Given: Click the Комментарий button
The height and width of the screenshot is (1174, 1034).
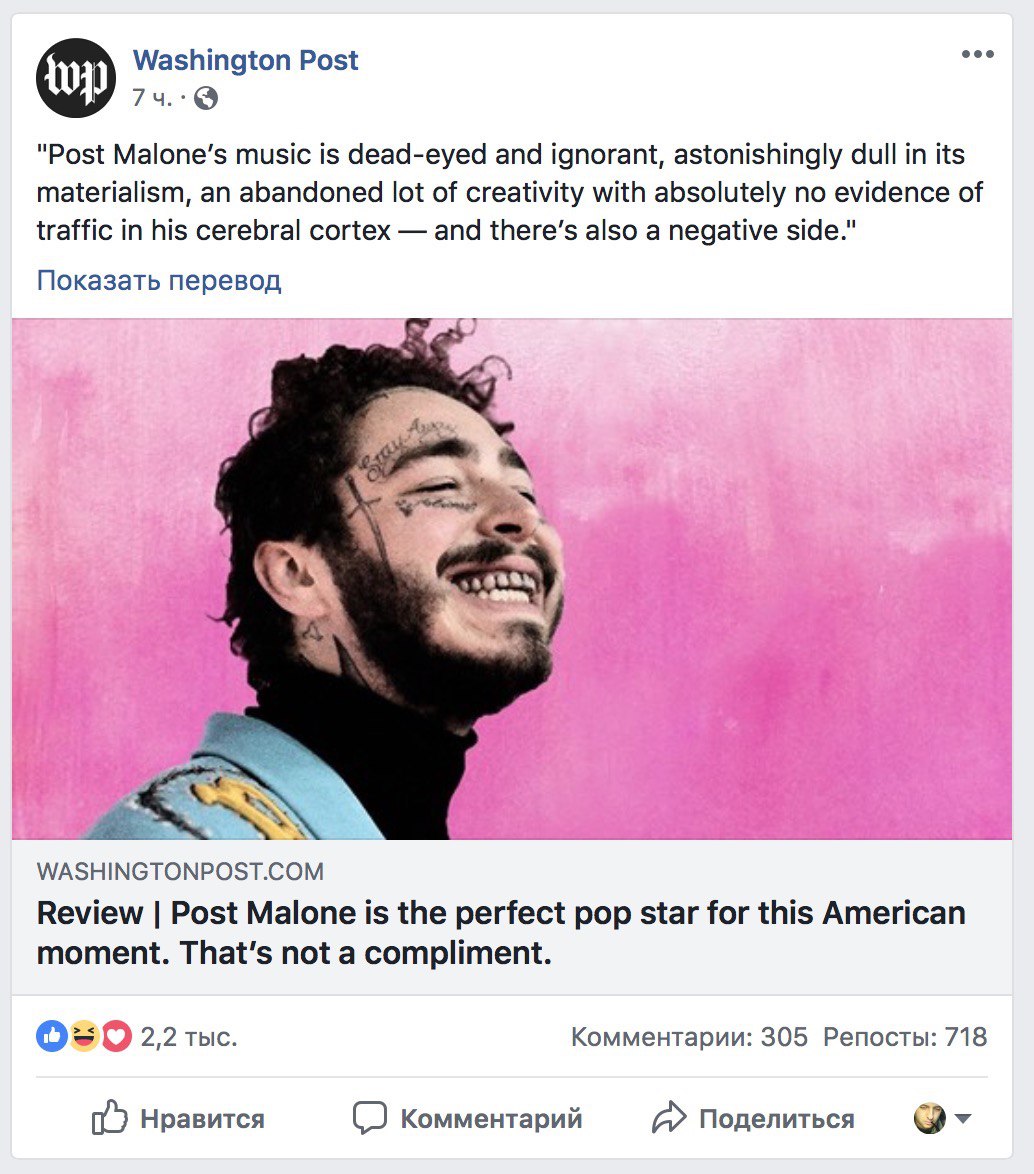Looking at the screenshot, I should [x=467, y=1118].
